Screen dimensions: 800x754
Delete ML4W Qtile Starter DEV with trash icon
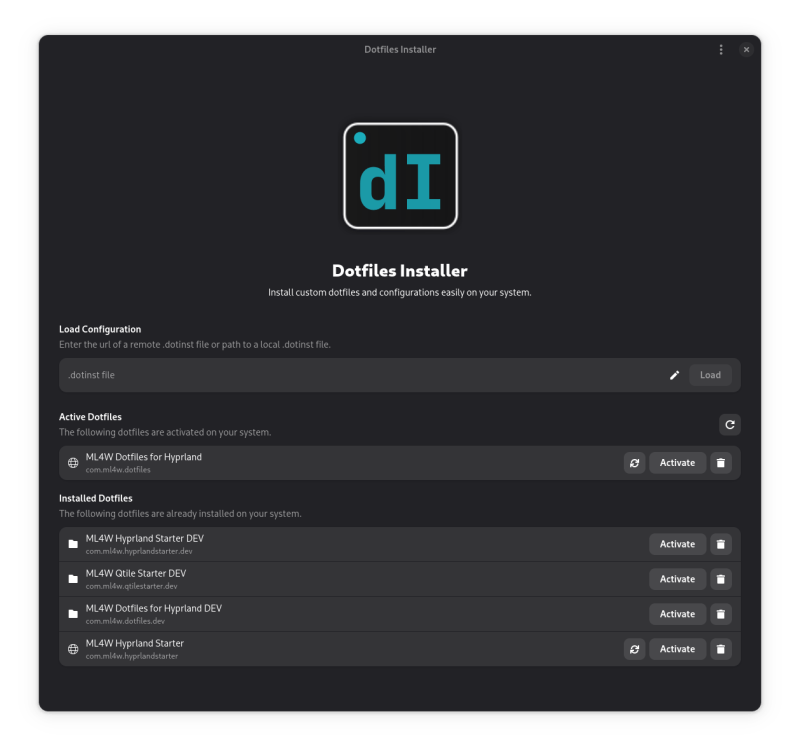pos(721,578)
